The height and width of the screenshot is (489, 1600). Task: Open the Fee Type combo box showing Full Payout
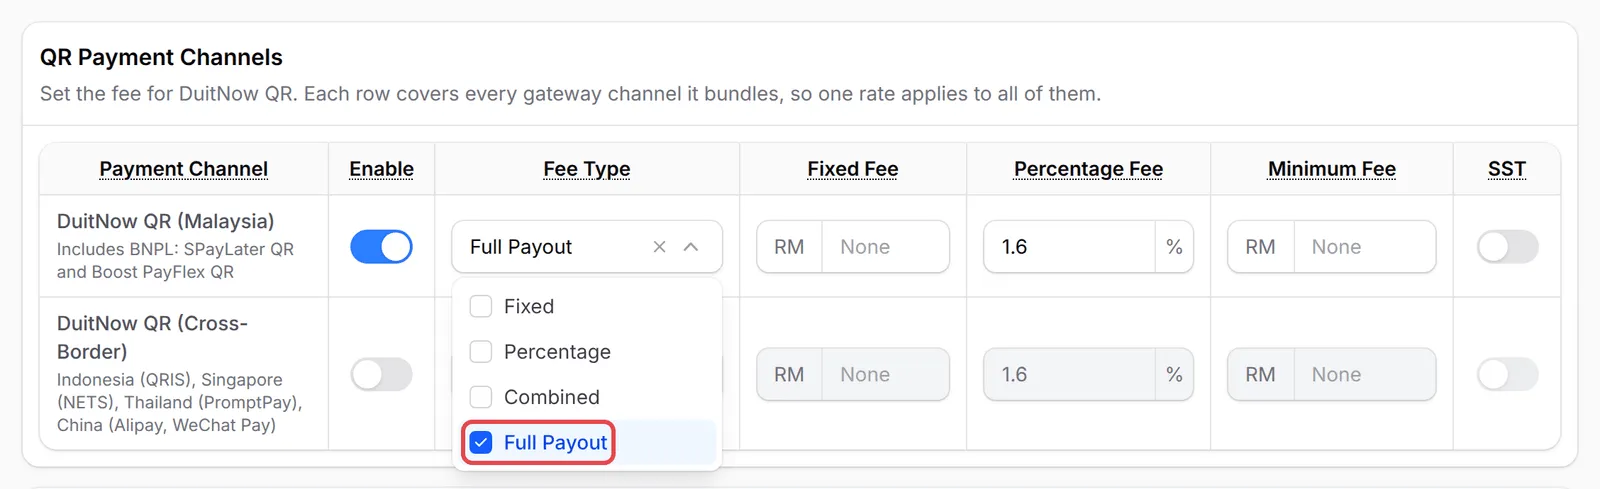[x=587, y=247]
